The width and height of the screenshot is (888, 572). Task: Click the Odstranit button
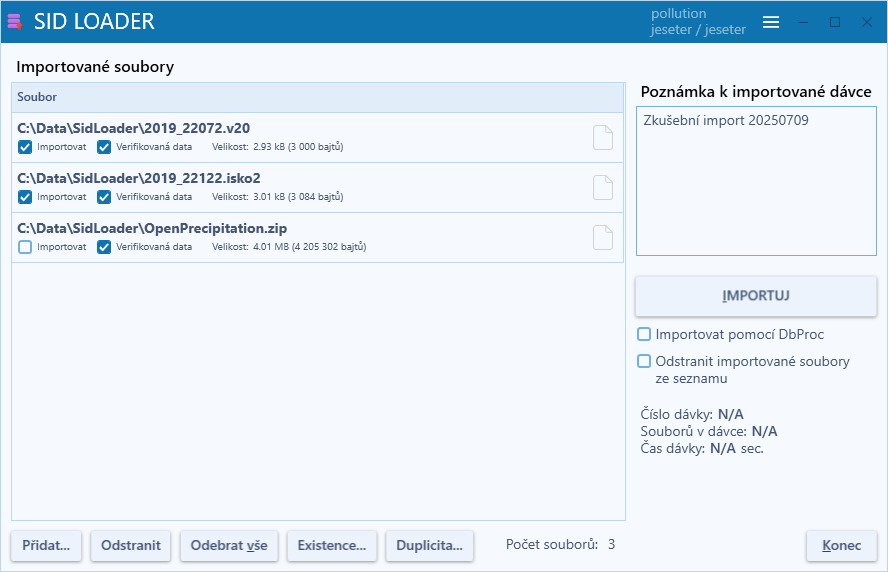coord(130,545)
